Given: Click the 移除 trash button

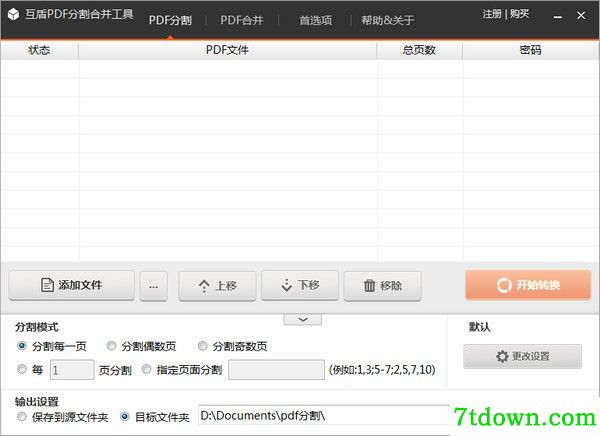Looking at the screenshot, I should (x=382, y=286).
